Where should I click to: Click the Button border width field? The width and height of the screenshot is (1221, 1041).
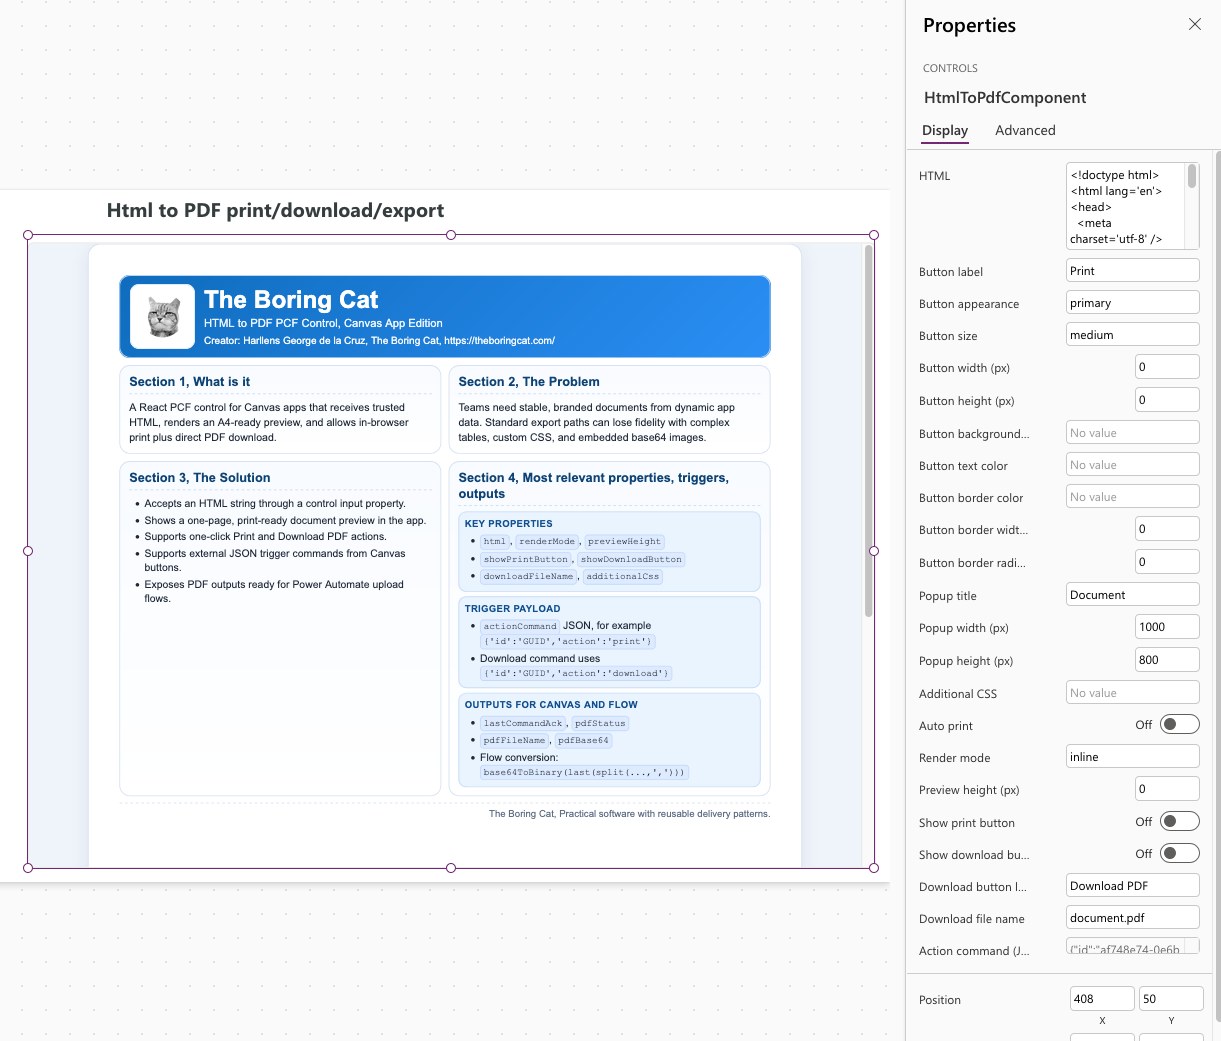1167,528
